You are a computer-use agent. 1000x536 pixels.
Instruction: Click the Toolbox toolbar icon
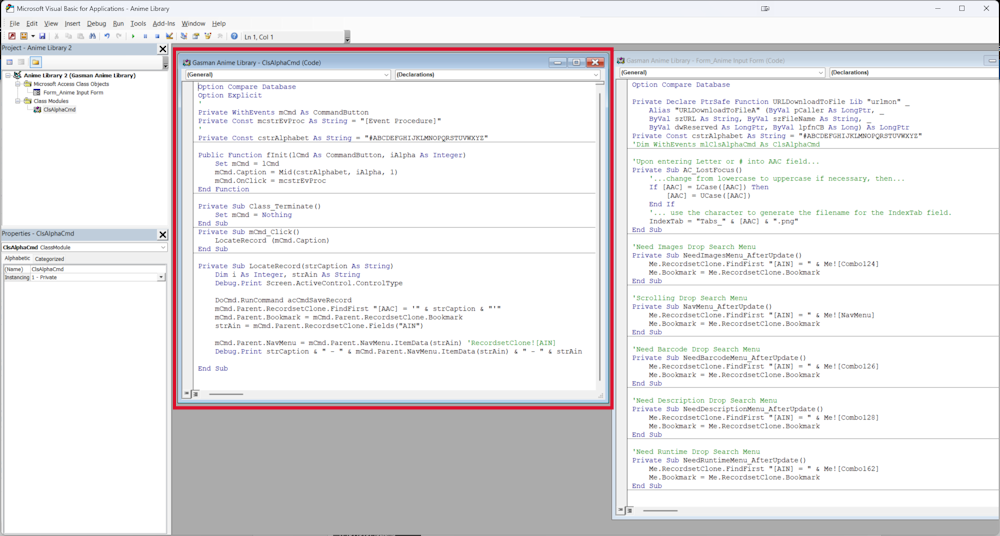(x=220, y=36)
